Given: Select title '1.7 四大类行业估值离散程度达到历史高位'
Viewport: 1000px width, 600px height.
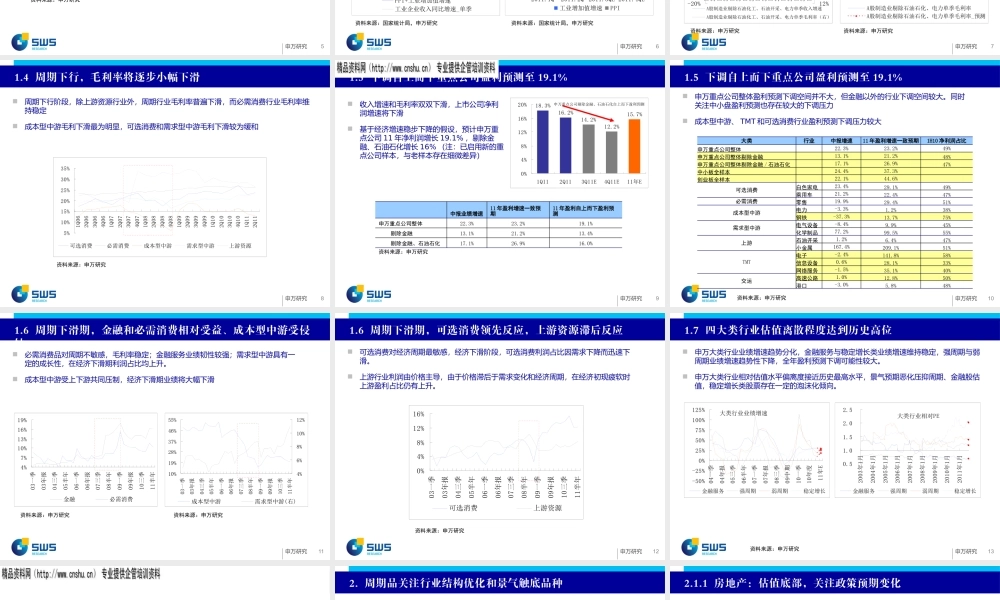Looking at the screenshot, I should tap(788, 330).
